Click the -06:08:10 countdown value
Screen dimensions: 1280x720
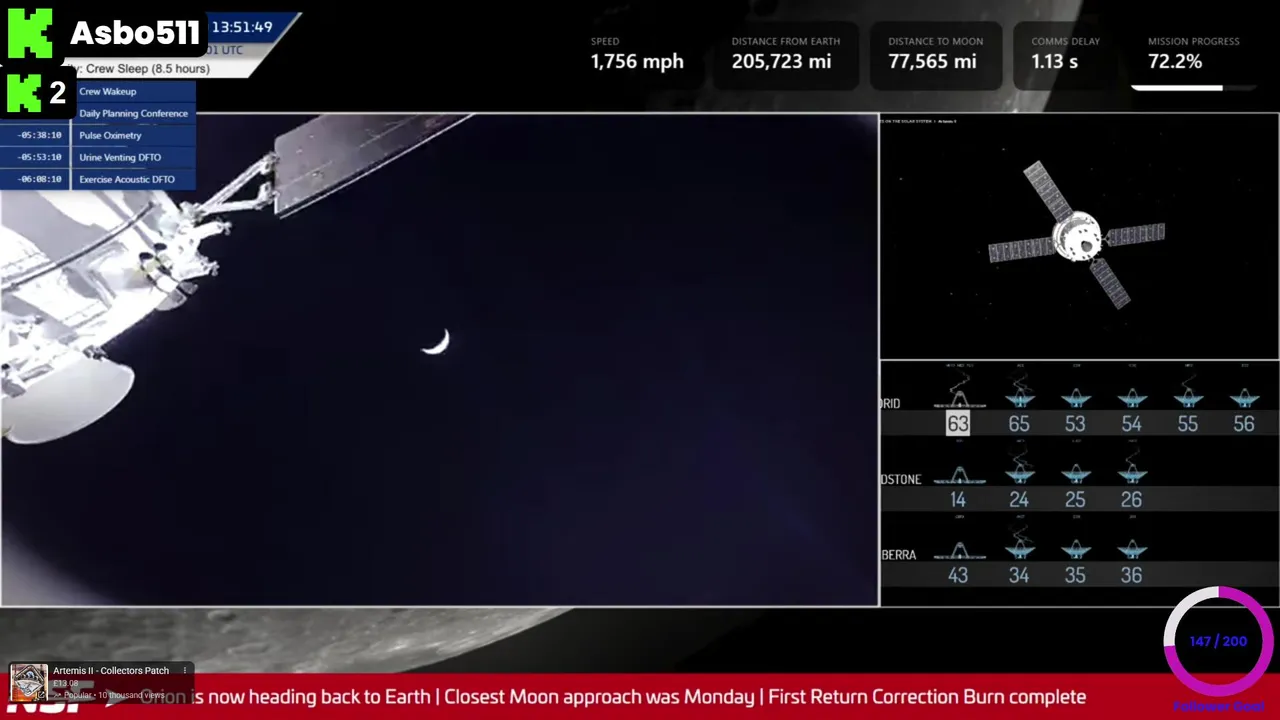(39, 179)
